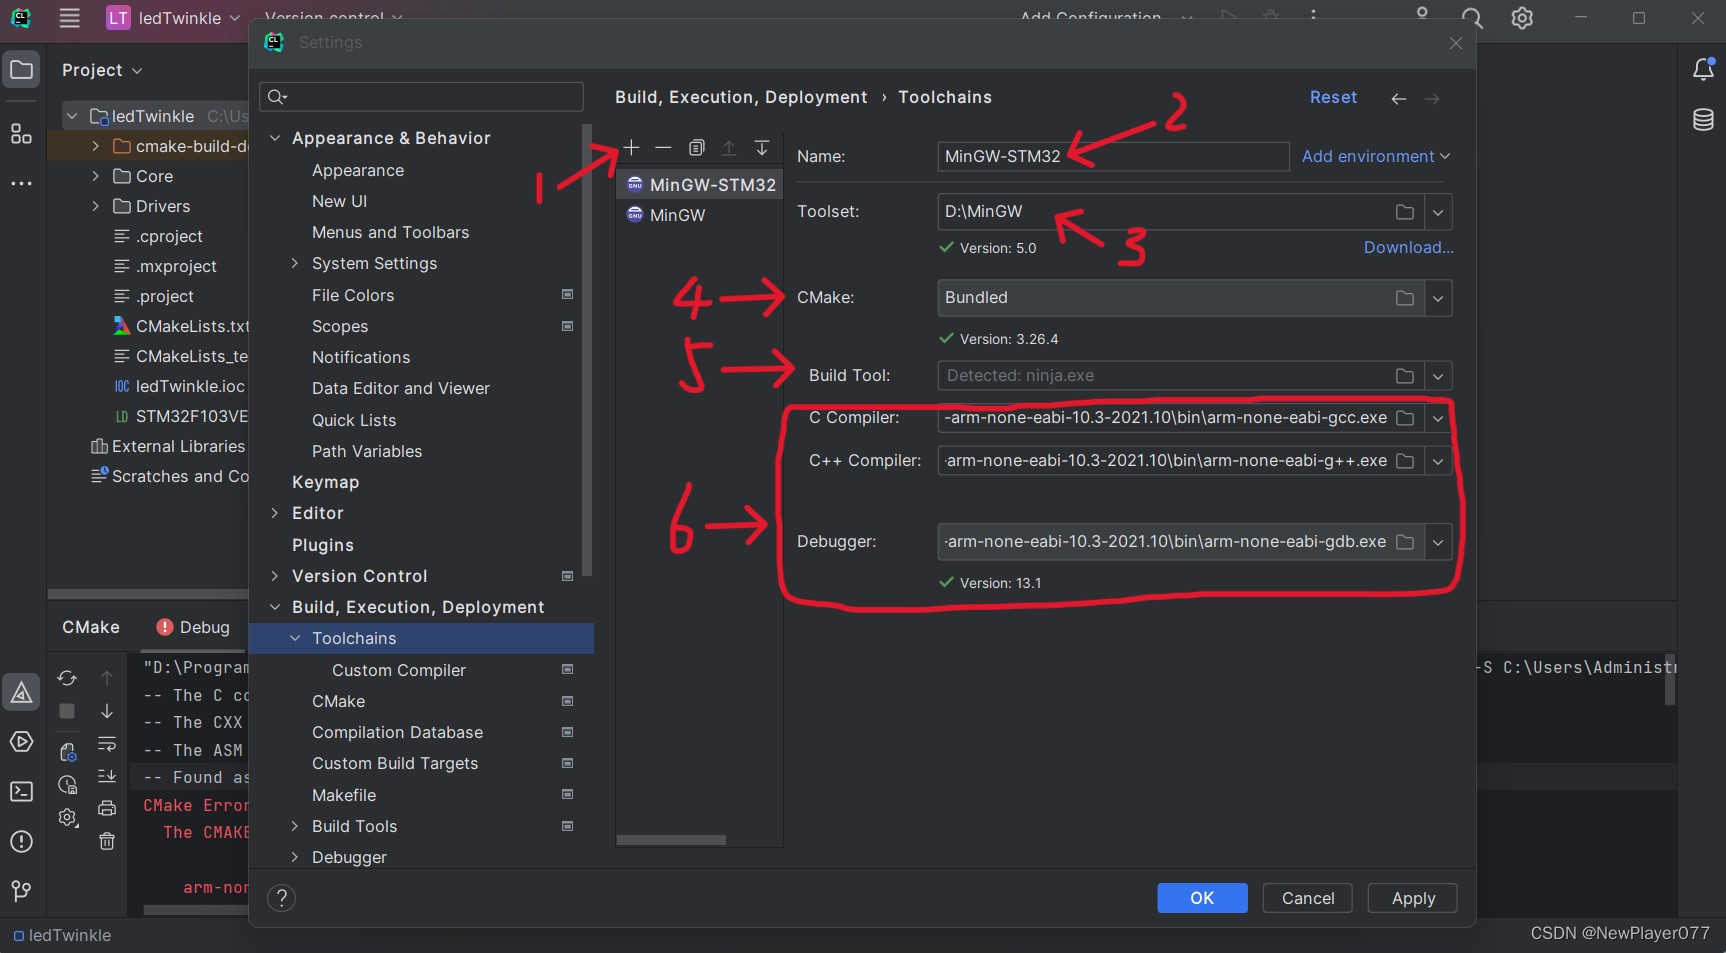
Task: Open Terminal tool window
Action: click(x=21, y=792)
